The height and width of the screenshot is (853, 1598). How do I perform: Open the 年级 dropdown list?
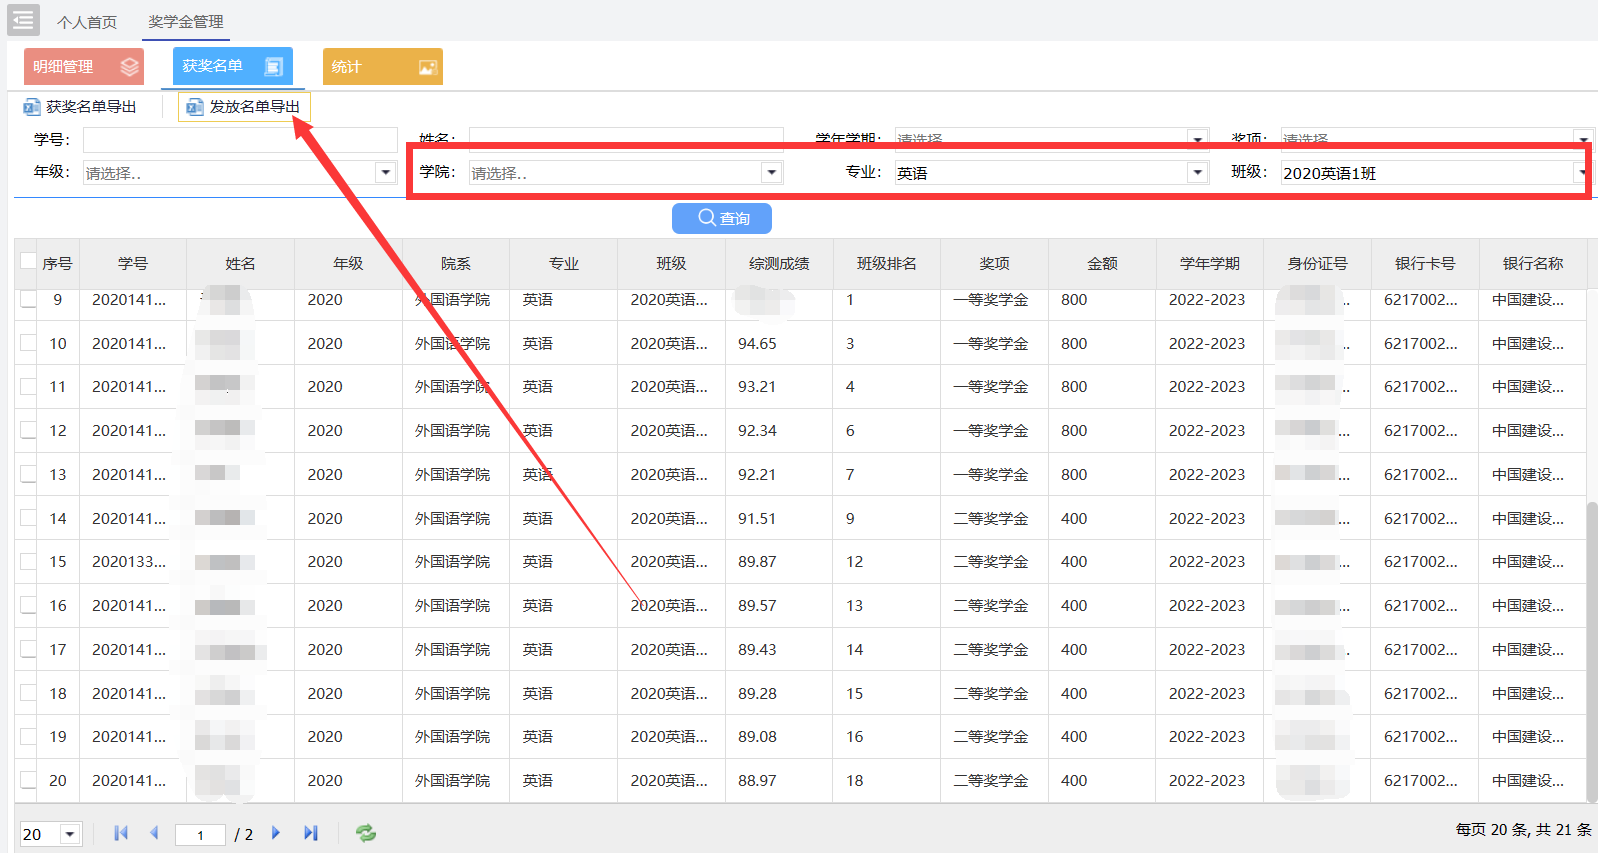click(386, 173)
